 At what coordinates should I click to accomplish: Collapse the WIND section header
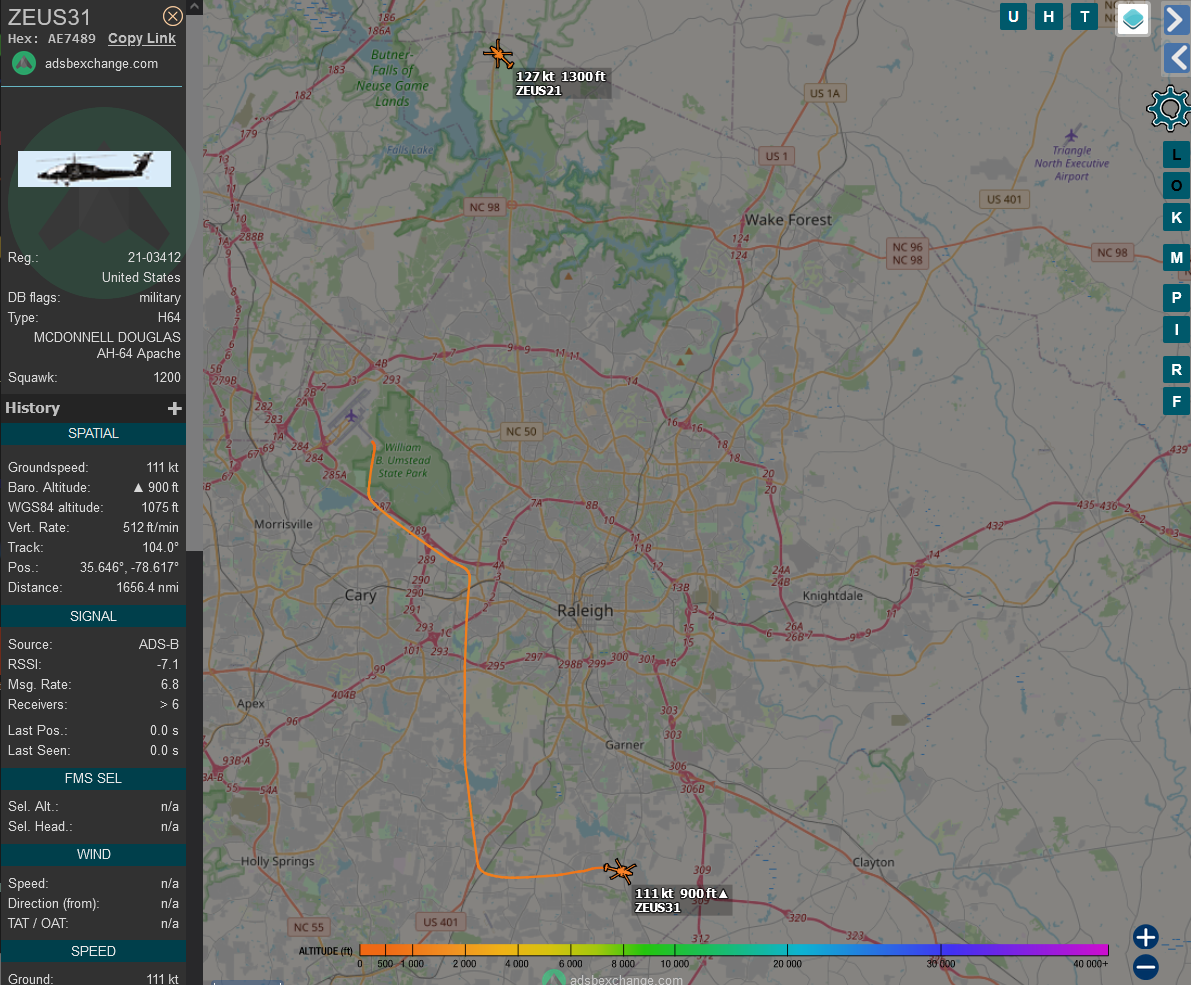pos(93,854)
